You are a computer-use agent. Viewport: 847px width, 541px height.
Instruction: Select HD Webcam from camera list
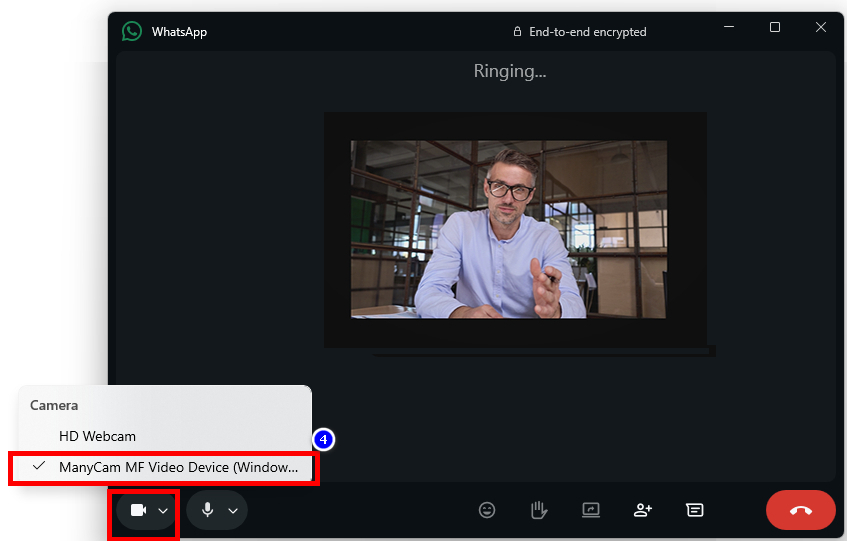tap(97, 436)
